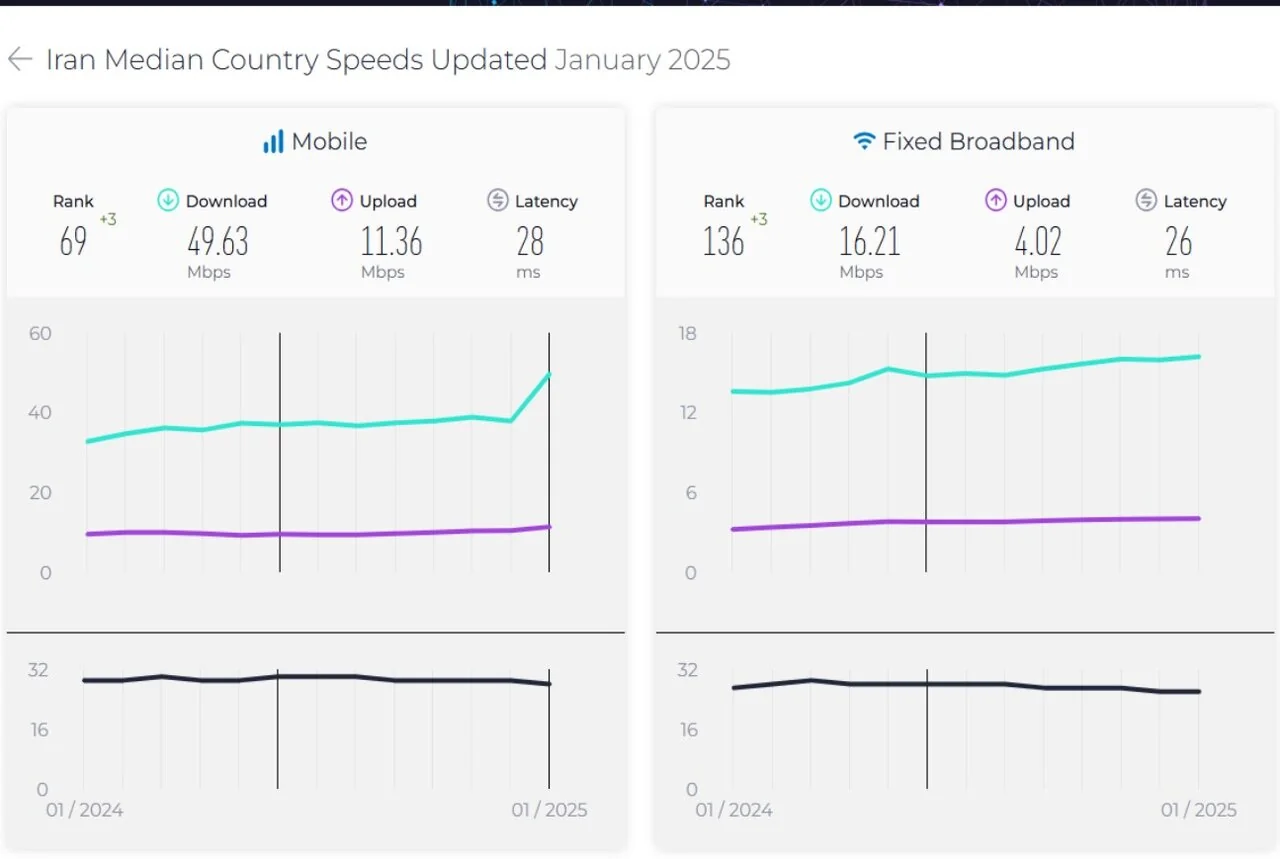Screen dimensions: 1280x859
Task: Click the Mobile Latency icon
Action: tap(498, 201)
